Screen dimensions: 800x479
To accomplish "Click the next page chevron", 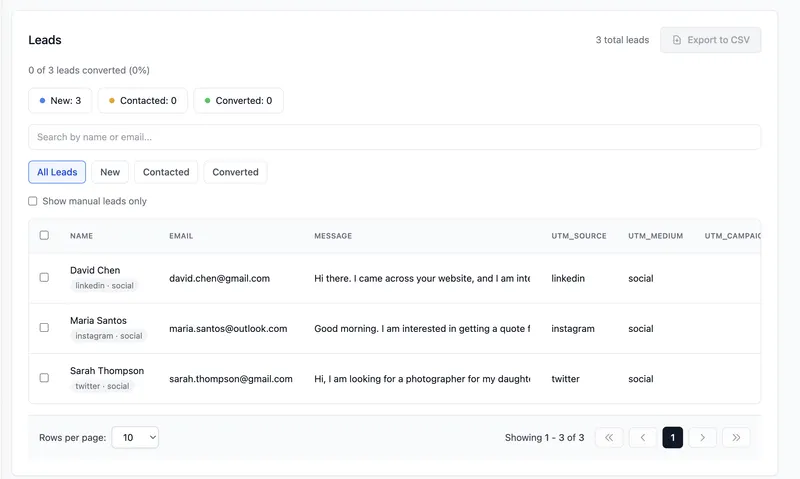I will (x=703, y=437).
